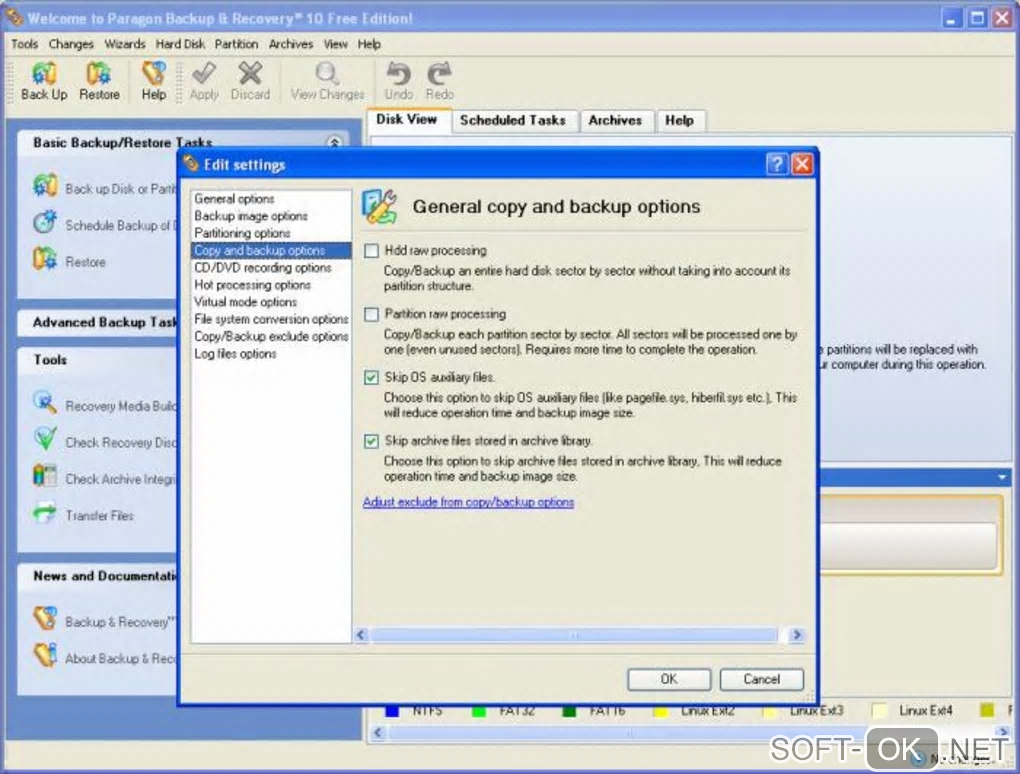Screen dimensions: 1020x774
Task: Open the Hard Disk menu
Action: pyautogui.click(x=180, y=44)
